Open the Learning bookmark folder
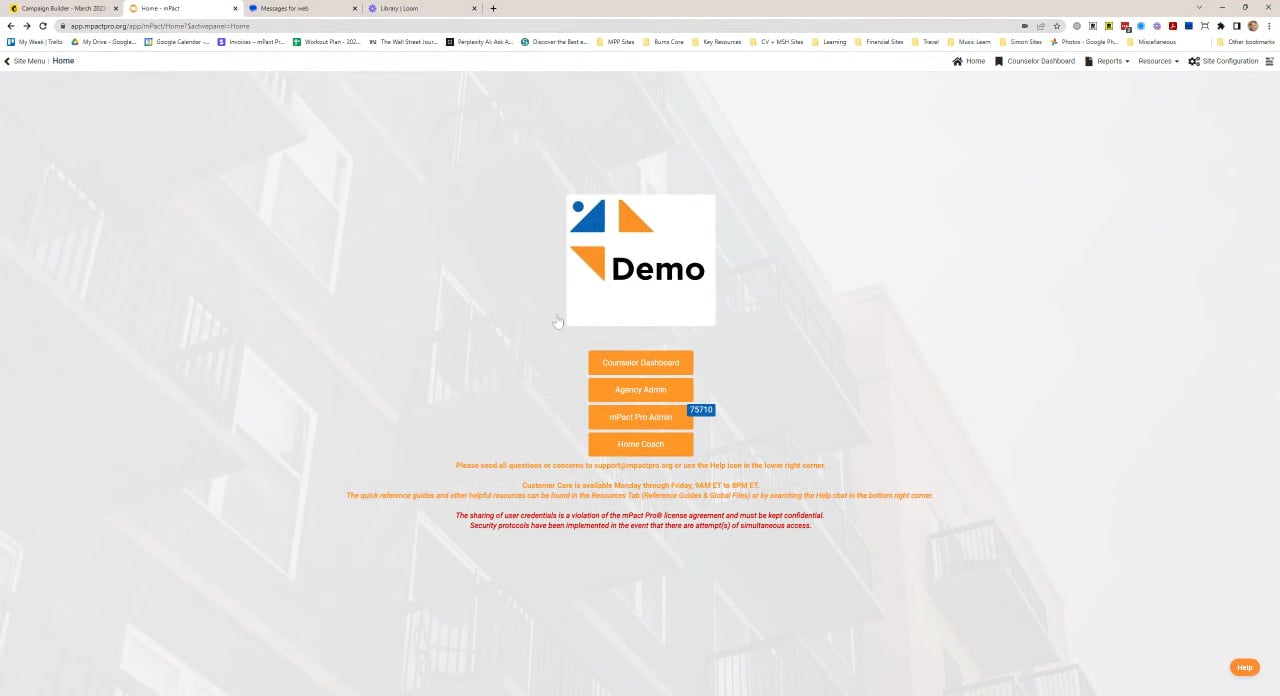This screenshot has width=1280, height=696. coord(829,42)
